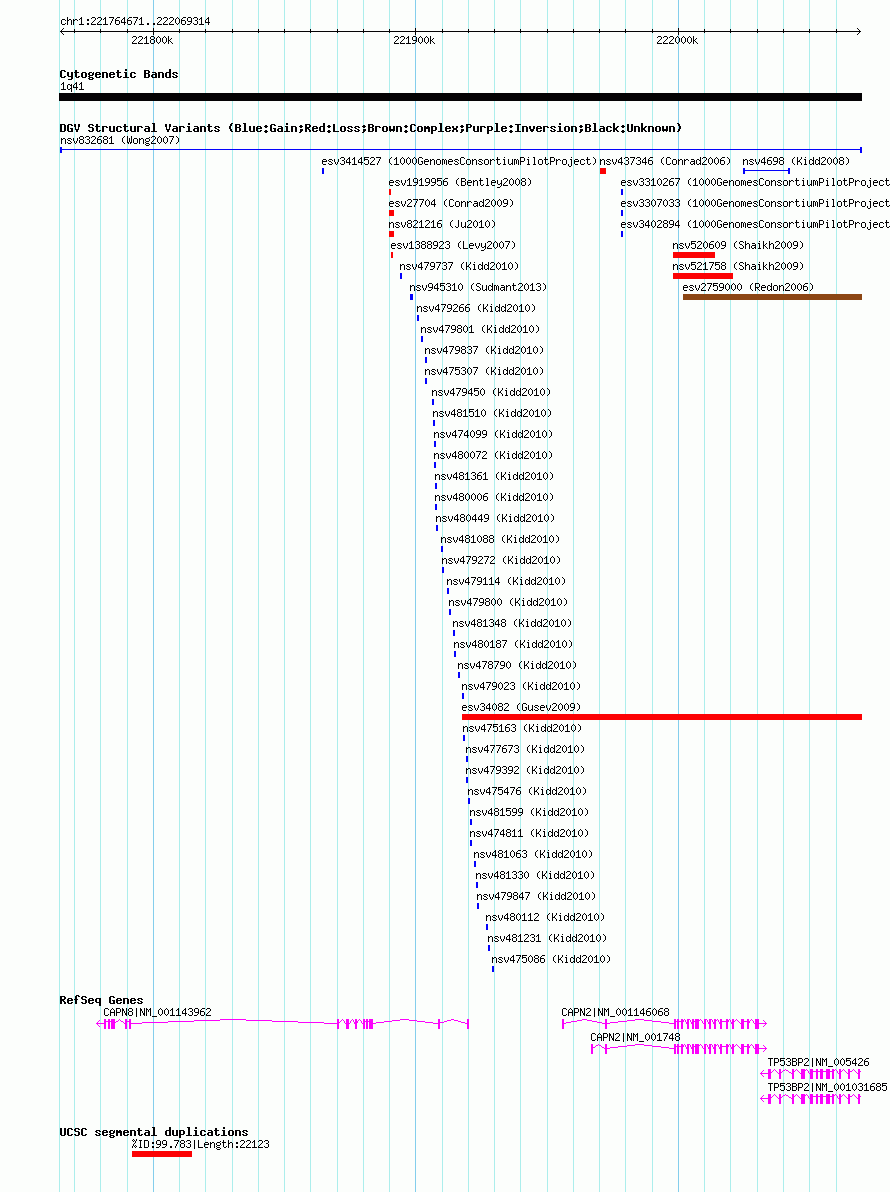The width and height of the screenshot is (890, 1192).
Task: Select esv3402894 variant label
Action: click(755, 225)
